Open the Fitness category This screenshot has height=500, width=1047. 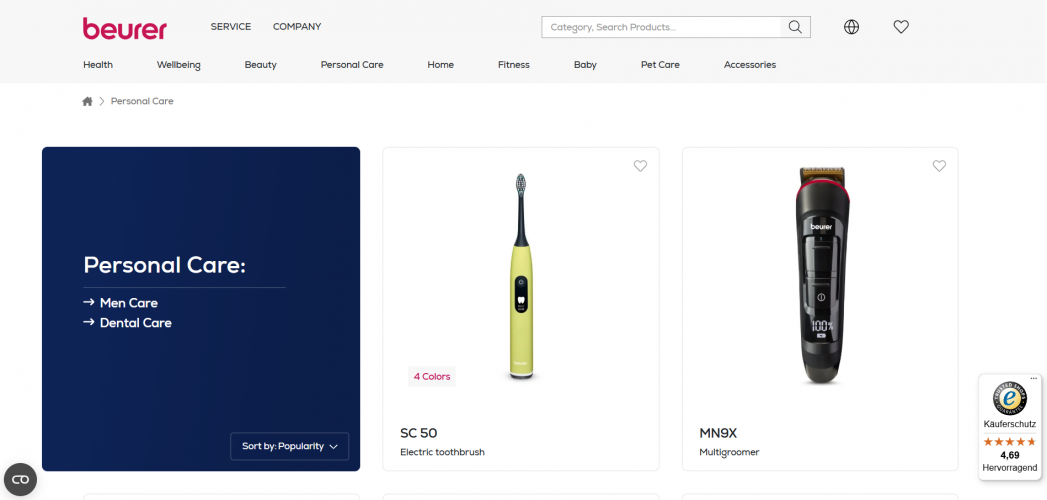click(x=513, y=65)
